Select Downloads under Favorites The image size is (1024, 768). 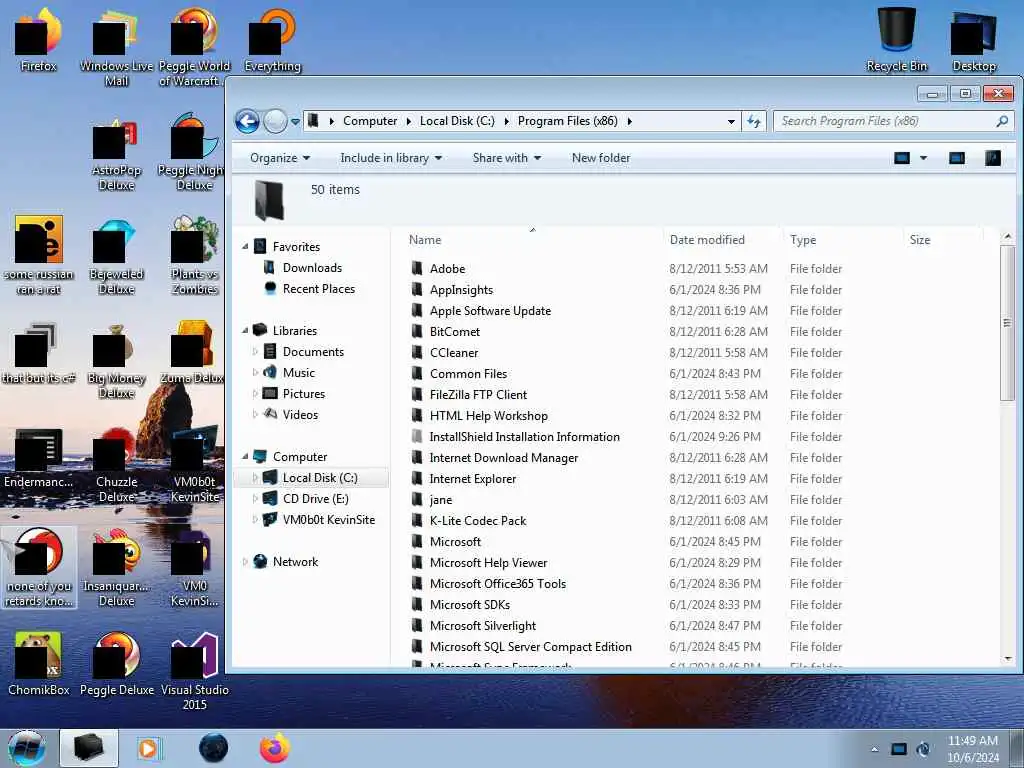coord(312,268)
